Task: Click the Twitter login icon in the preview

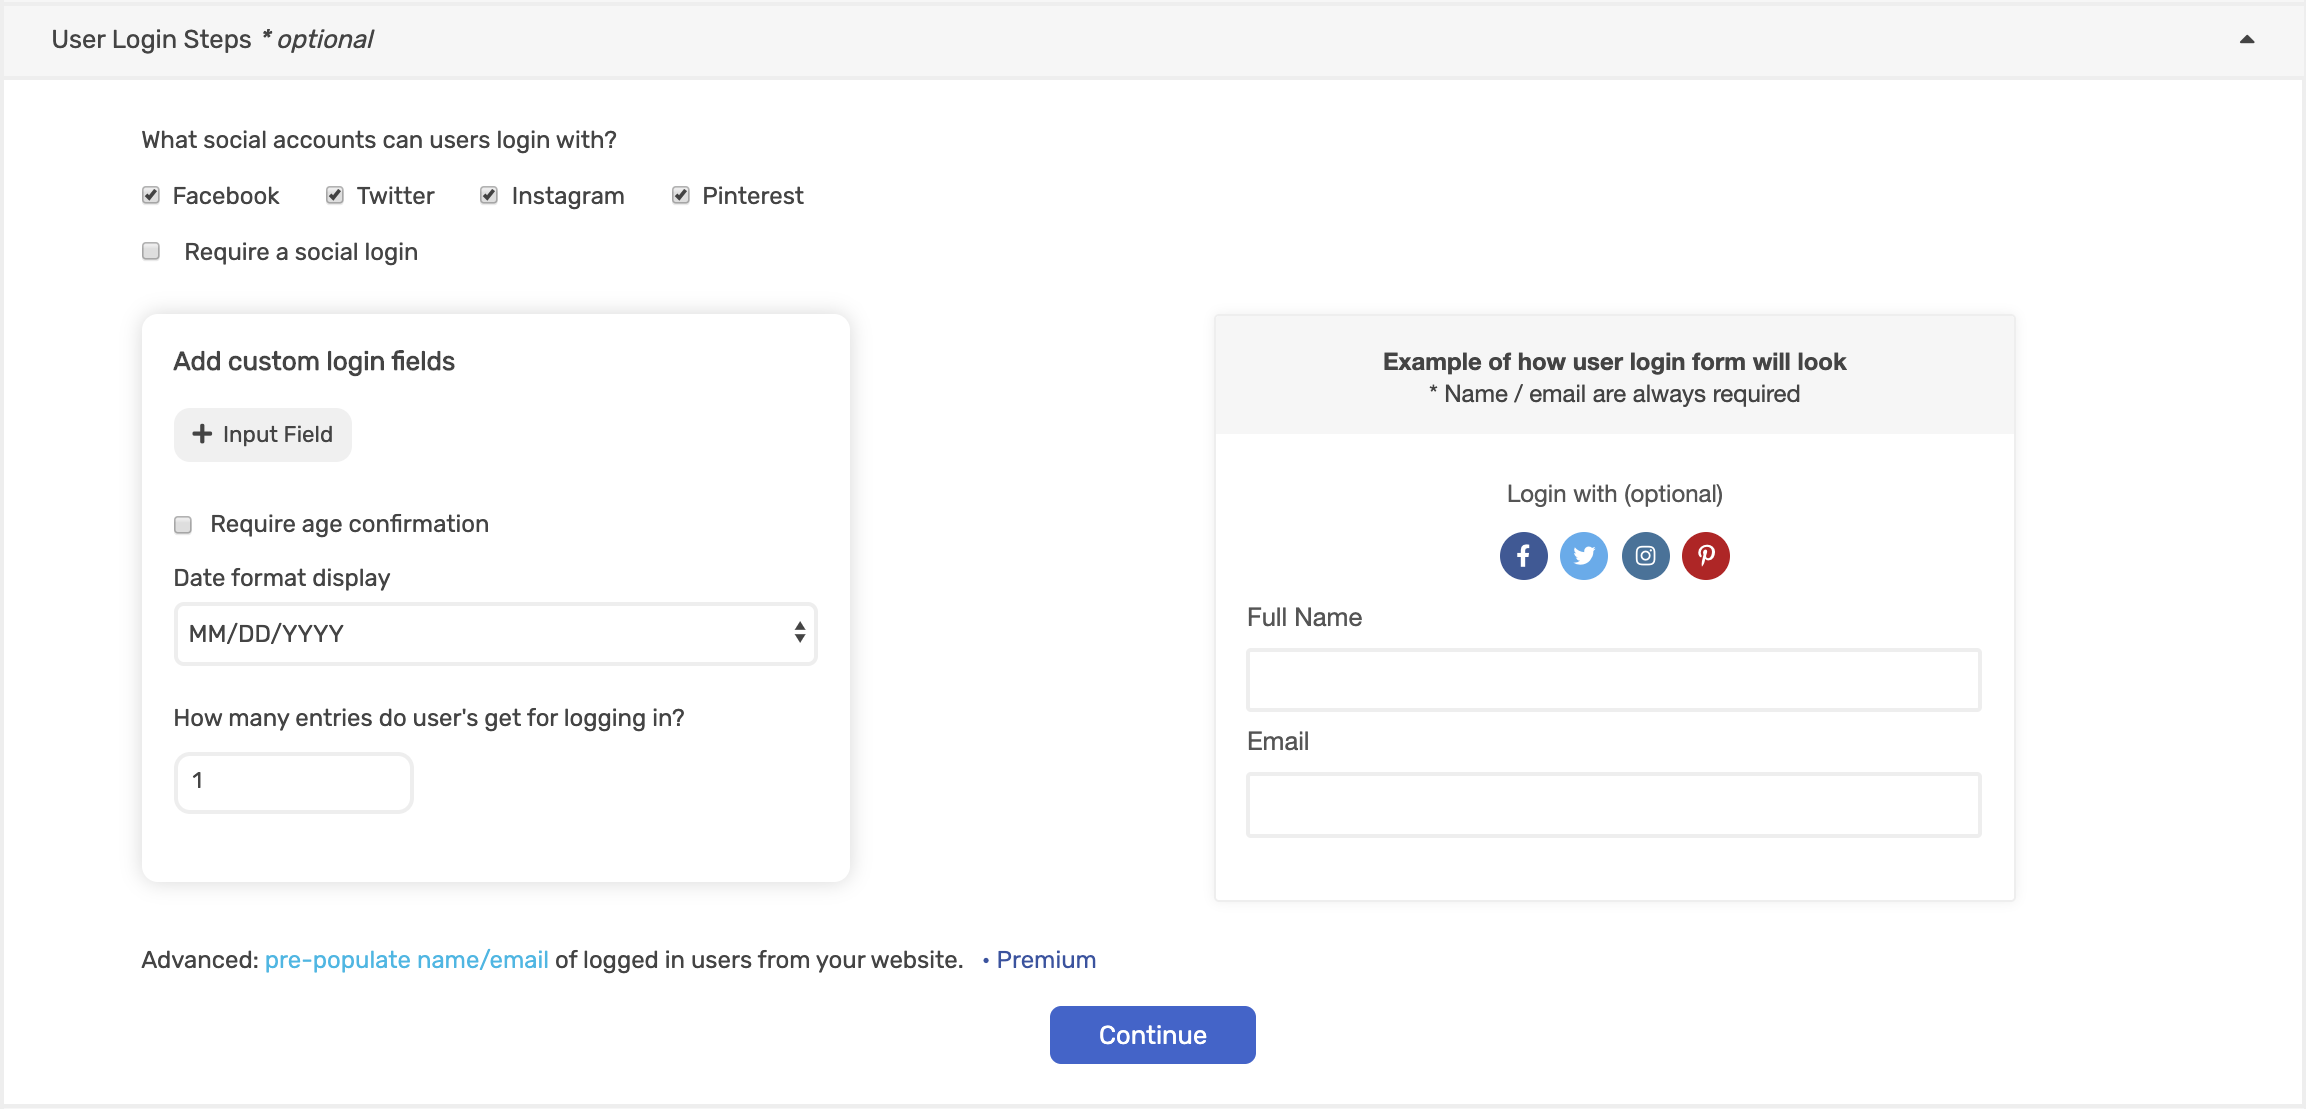Action: [x=1584, y=556]
